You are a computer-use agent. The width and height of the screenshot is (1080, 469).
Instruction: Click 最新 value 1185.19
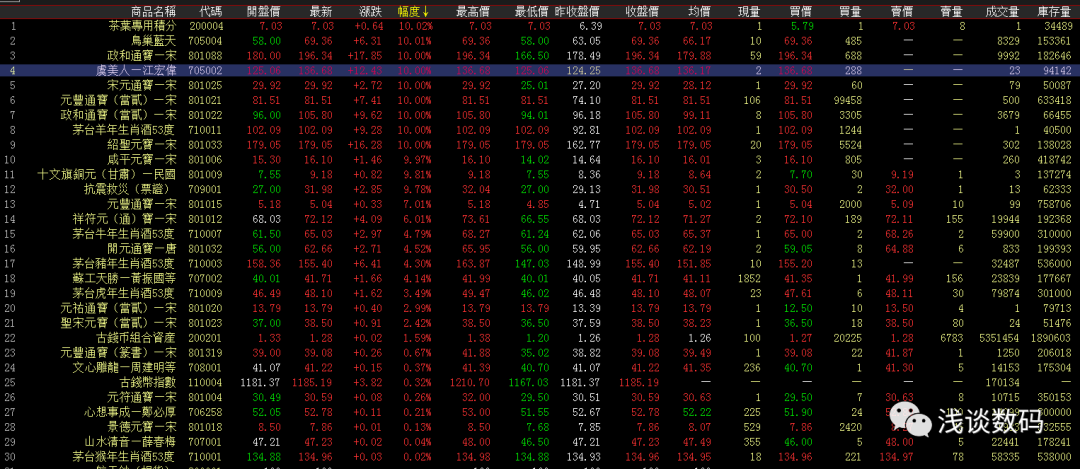pyautogui.click(x=313, y=382)
